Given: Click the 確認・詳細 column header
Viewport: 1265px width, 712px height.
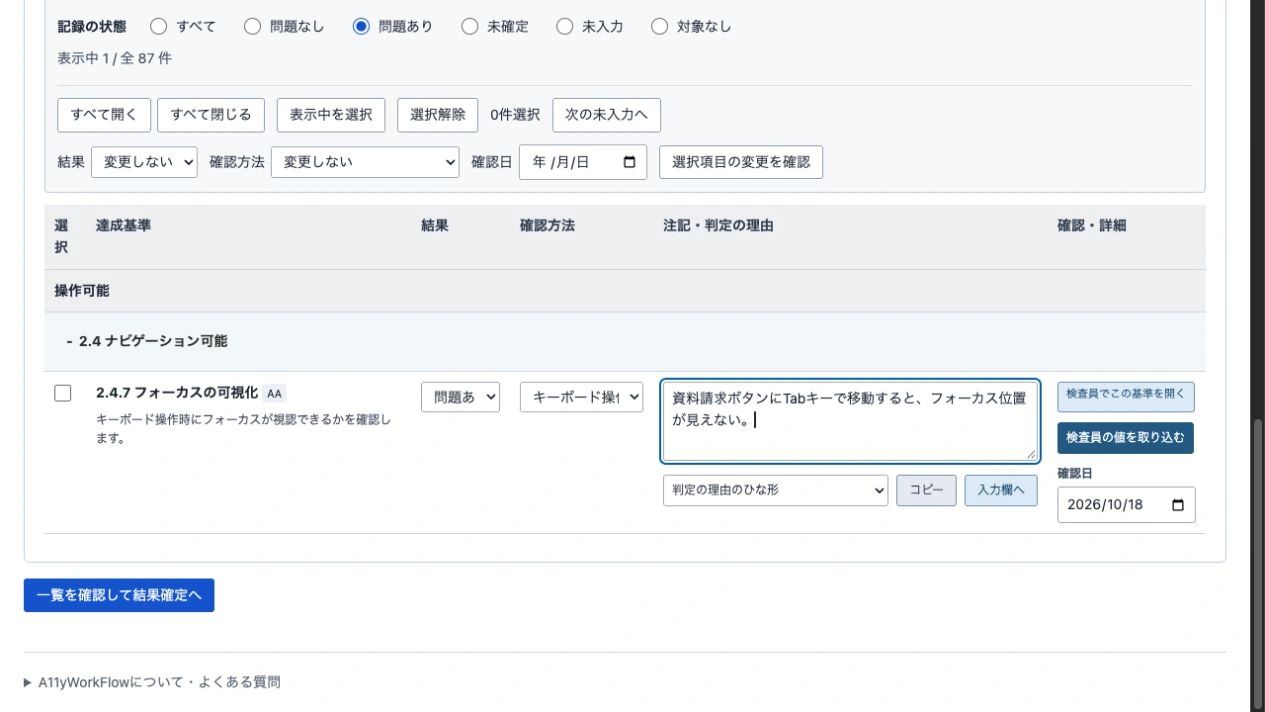Looking at the screenshot, I should [x=1092, y=226].
